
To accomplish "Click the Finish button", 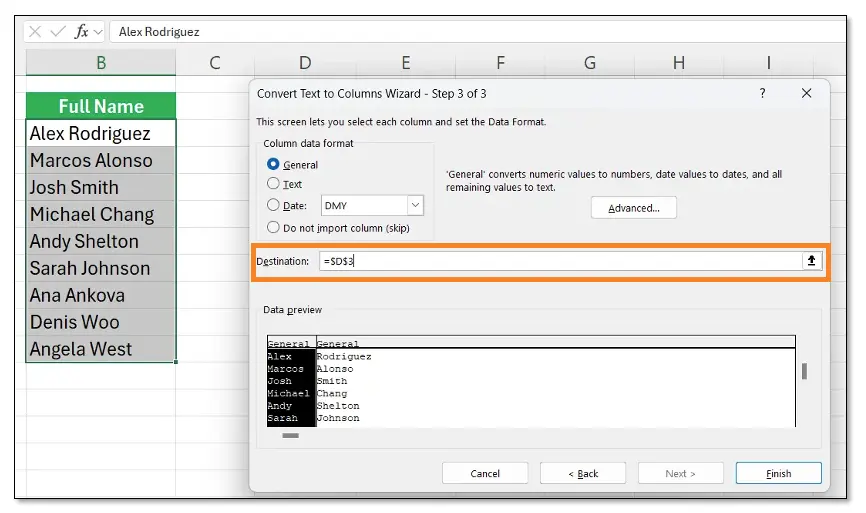I will point(779,473).
